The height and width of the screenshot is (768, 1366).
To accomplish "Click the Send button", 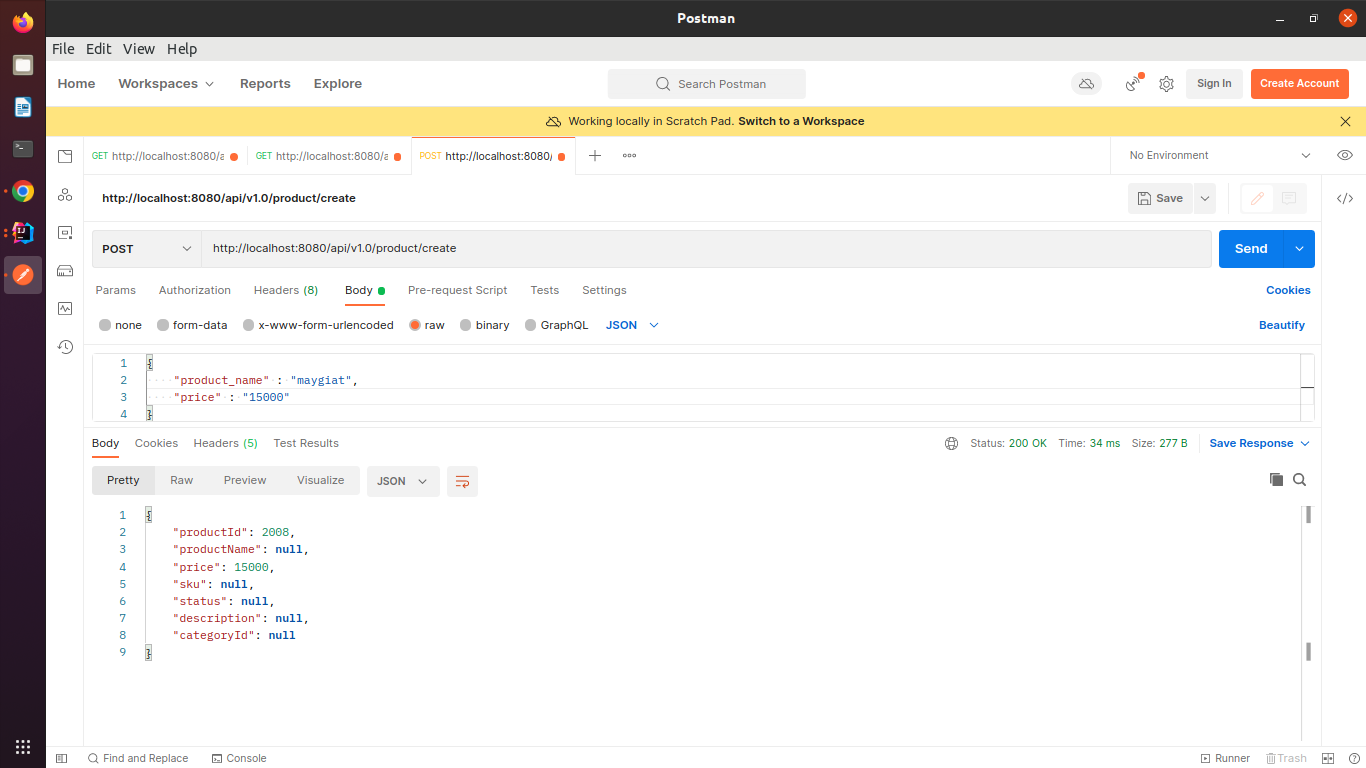I will coord(1251,249).
